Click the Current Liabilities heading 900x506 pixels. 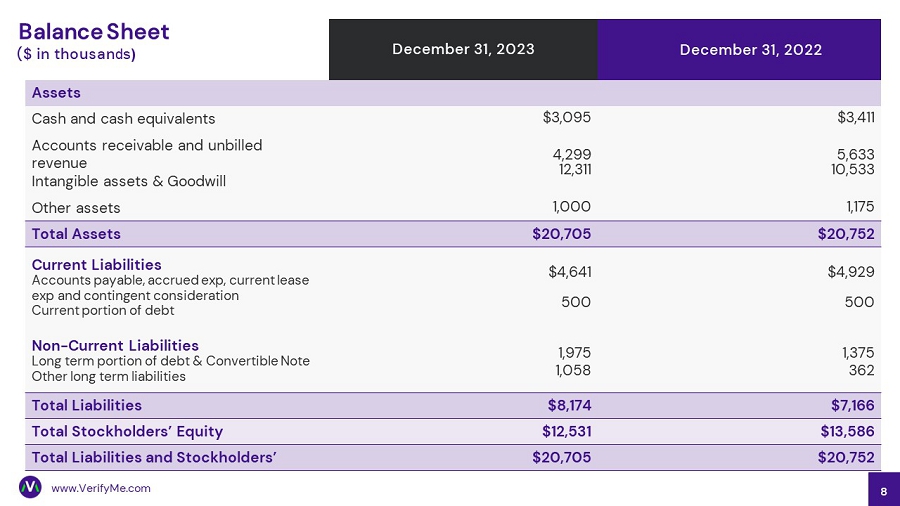pos(96,264)
